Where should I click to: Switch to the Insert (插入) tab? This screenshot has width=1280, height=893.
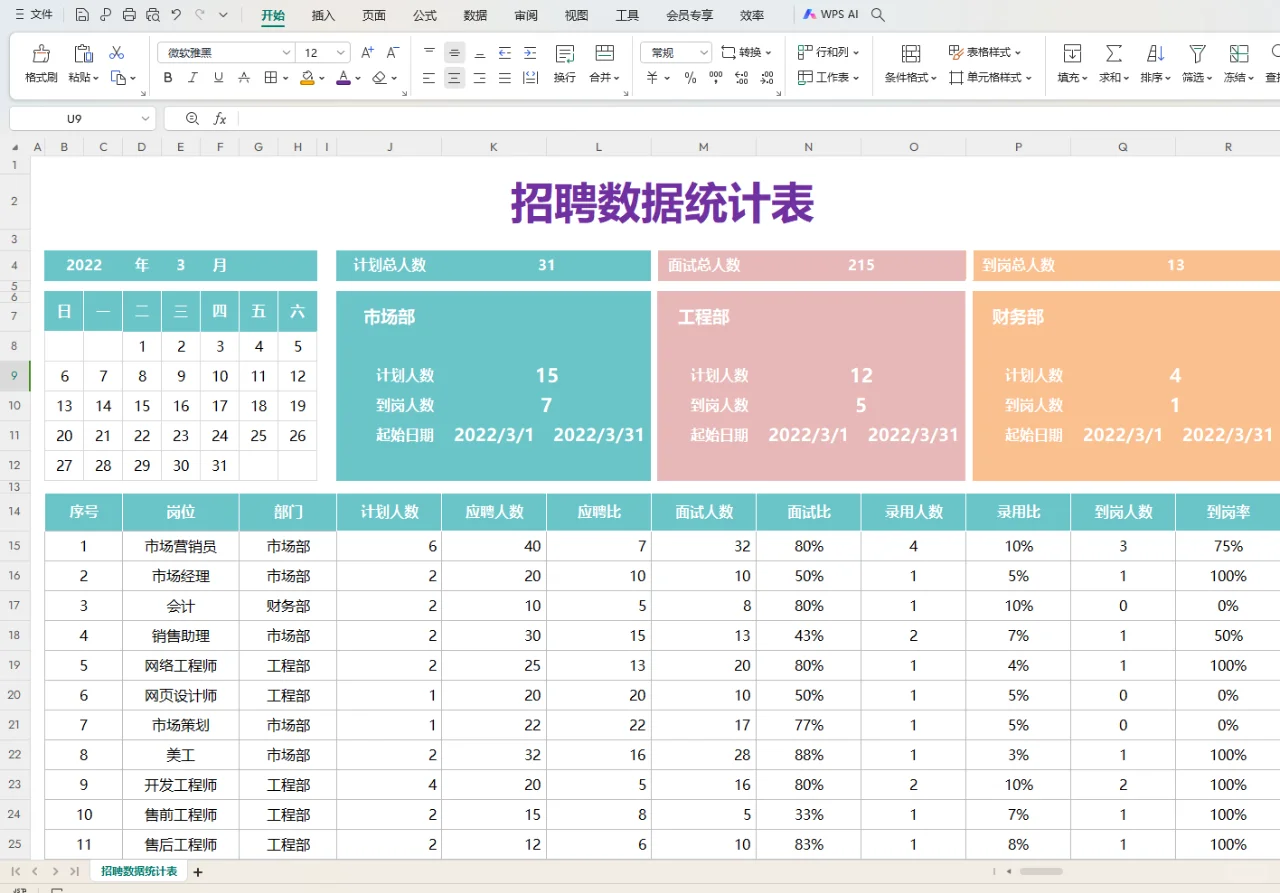coord(323,15)
